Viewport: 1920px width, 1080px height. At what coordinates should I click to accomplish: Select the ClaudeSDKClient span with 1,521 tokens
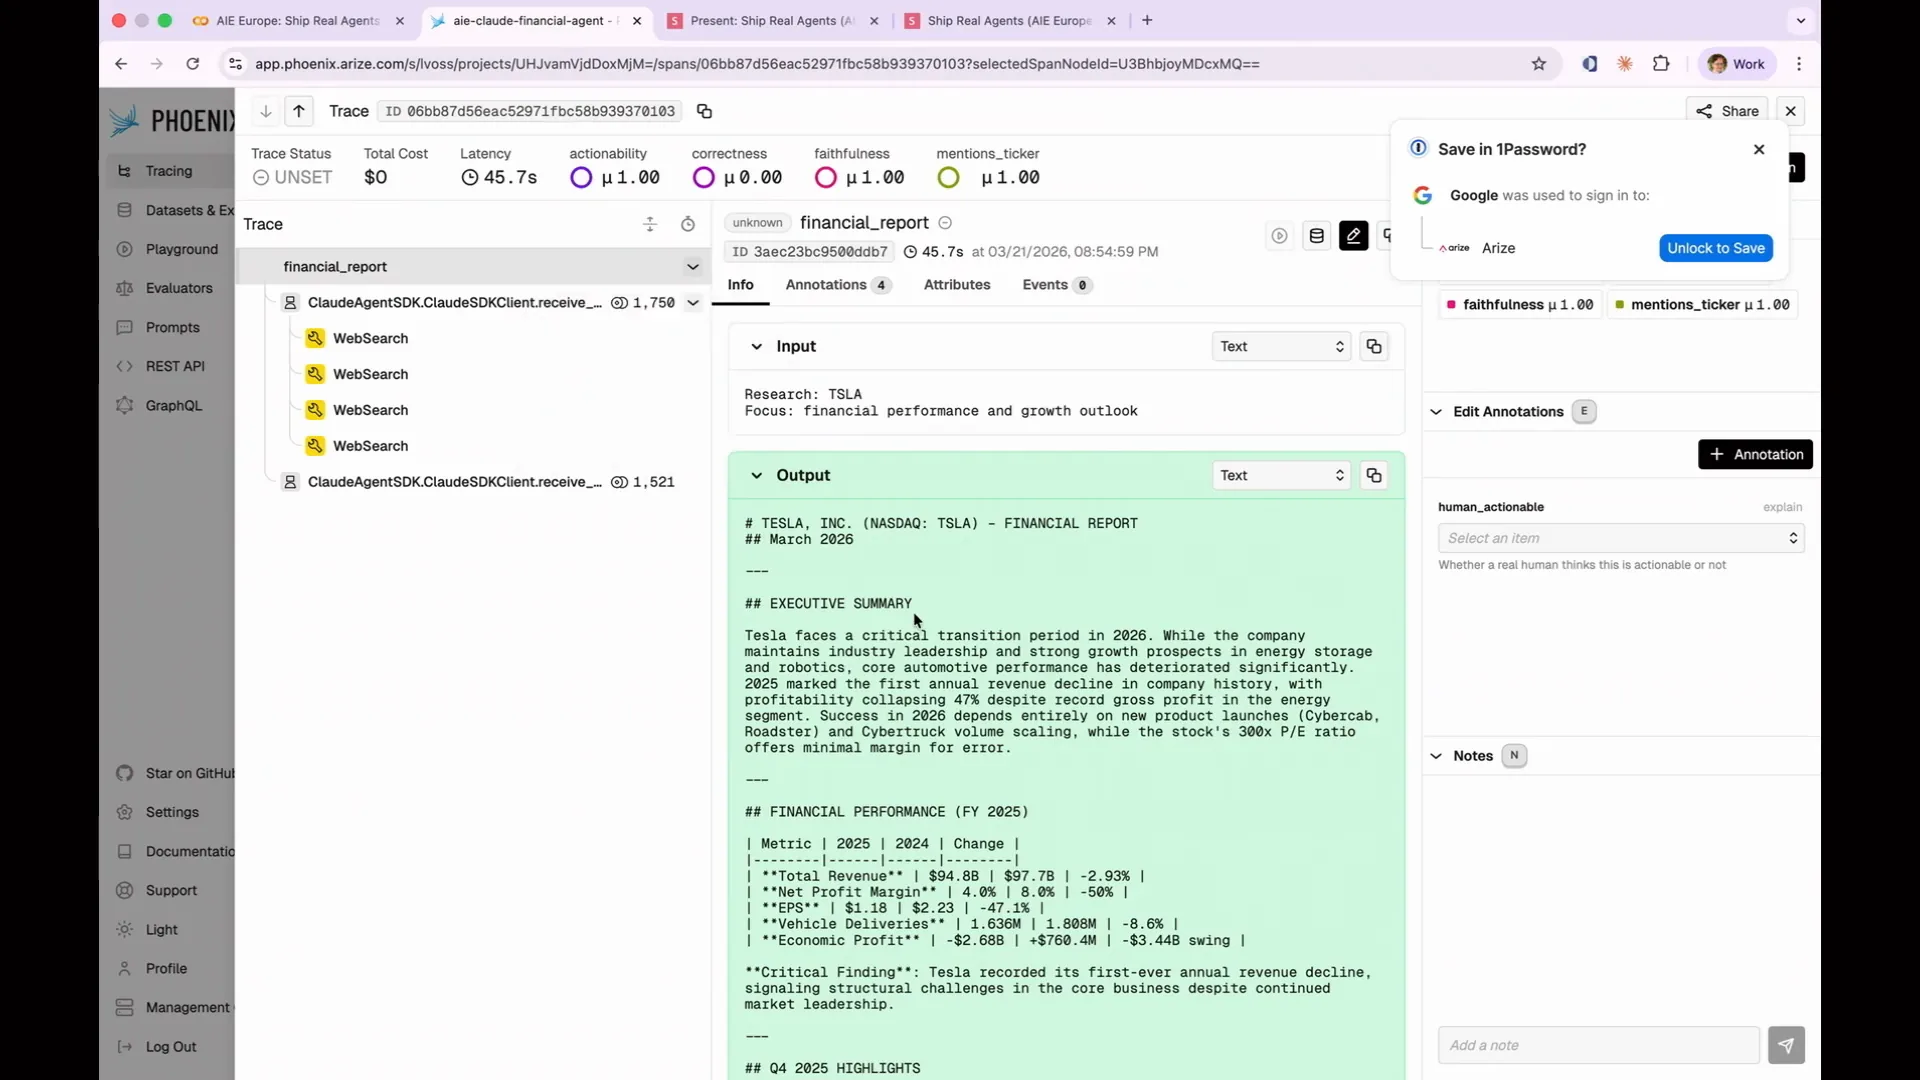(x=455, y=482)
